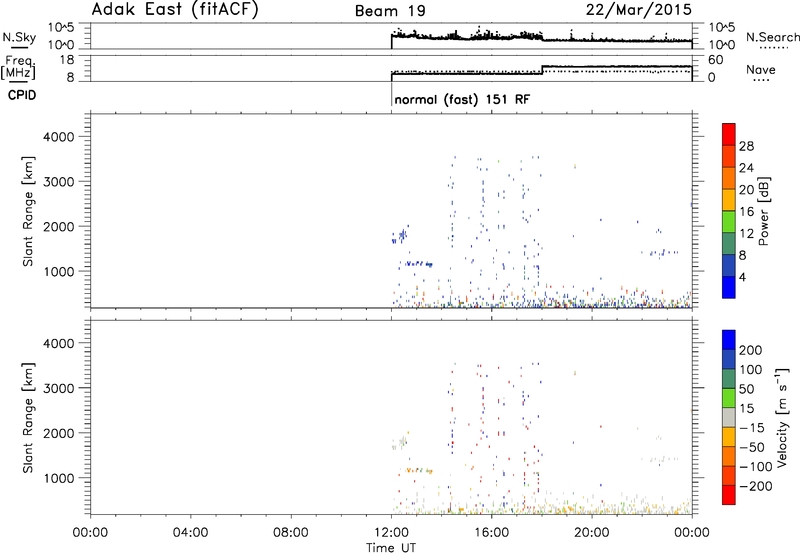
Task: Click the 'Adak East (fitACF)' title
Action: pos(175,10)
